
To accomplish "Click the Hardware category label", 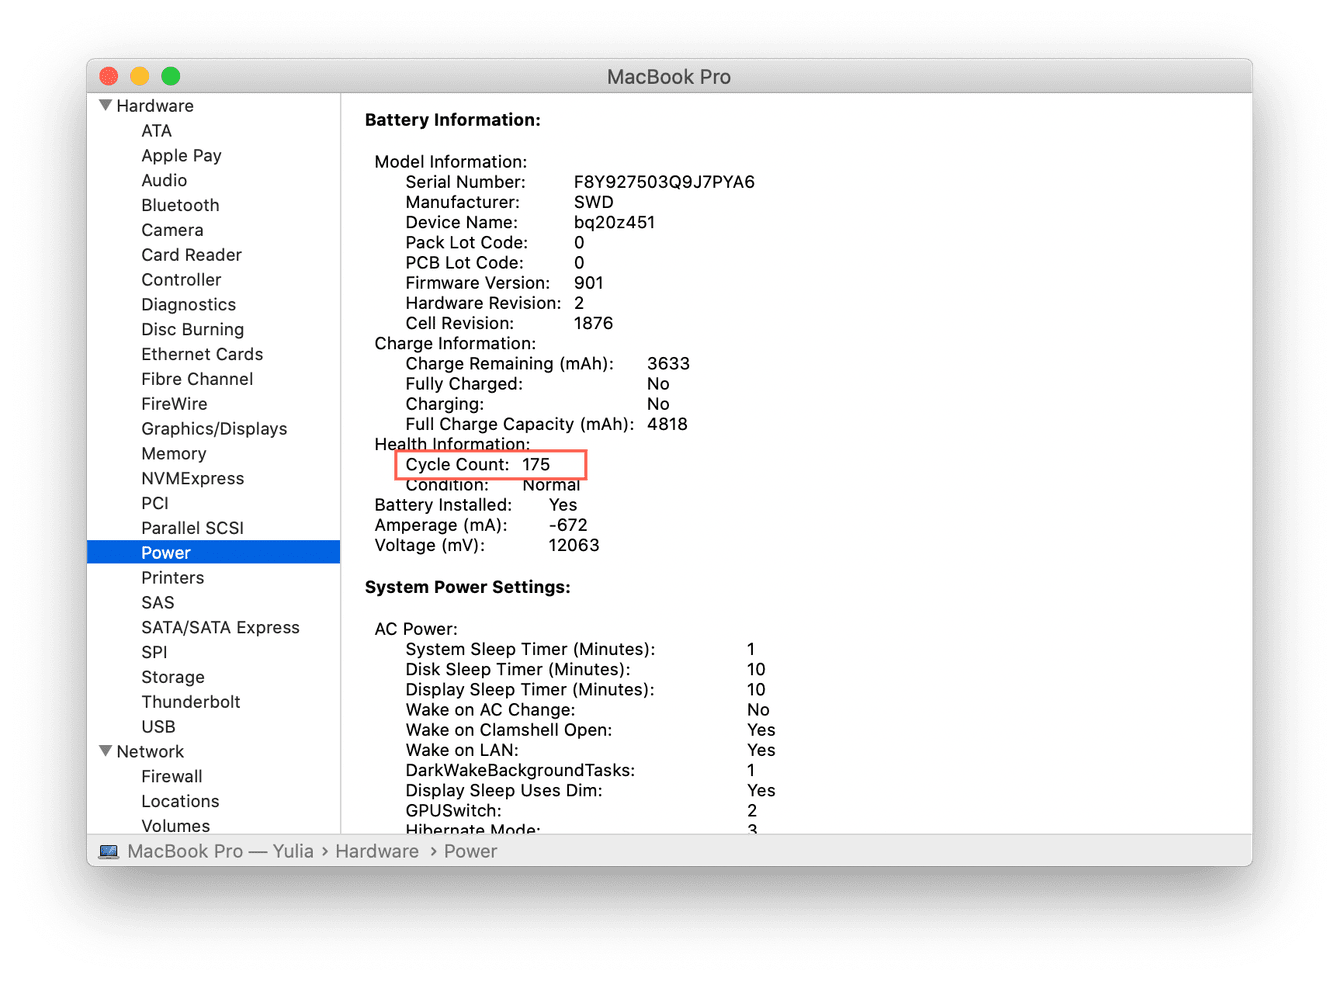I will [x=155, y=106].
